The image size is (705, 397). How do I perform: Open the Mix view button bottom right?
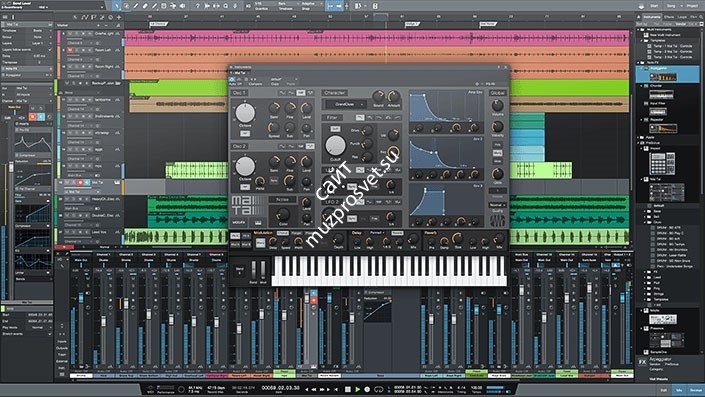[679, 390]
